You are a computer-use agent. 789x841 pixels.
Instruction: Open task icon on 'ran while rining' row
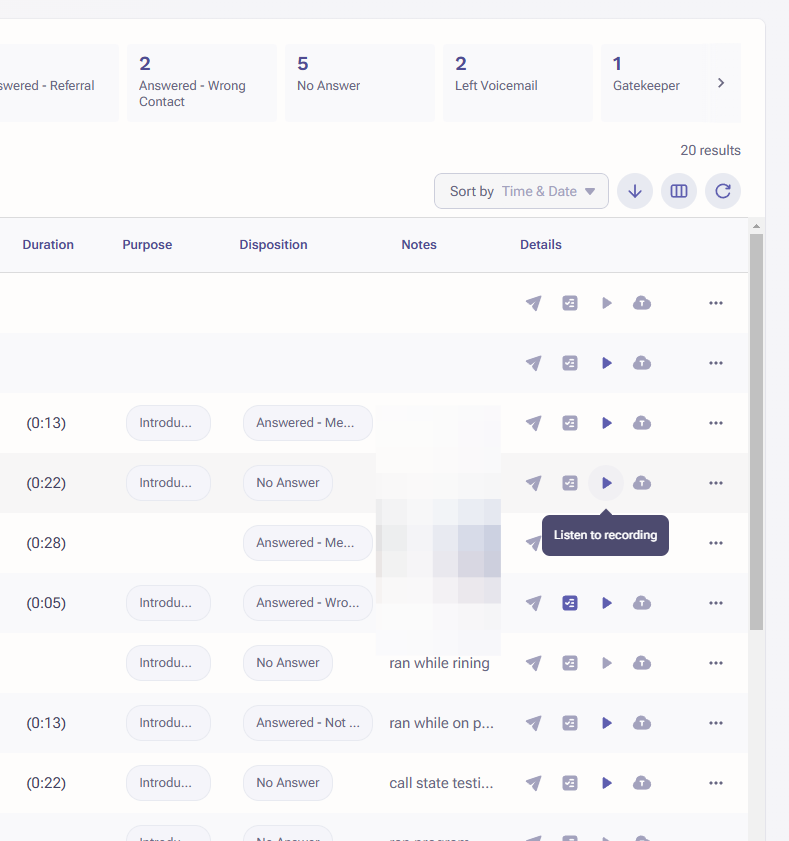pos(570,663)
